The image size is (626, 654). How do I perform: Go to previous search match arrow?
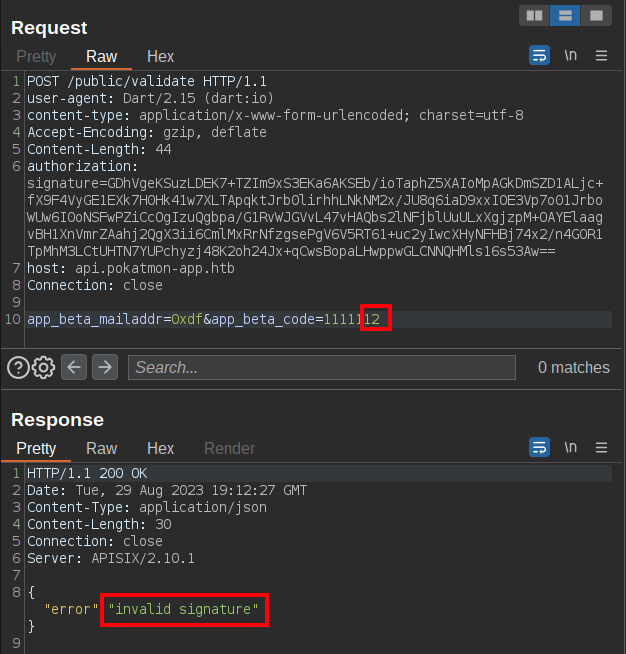pyautogui.click(x=74, y=367)
